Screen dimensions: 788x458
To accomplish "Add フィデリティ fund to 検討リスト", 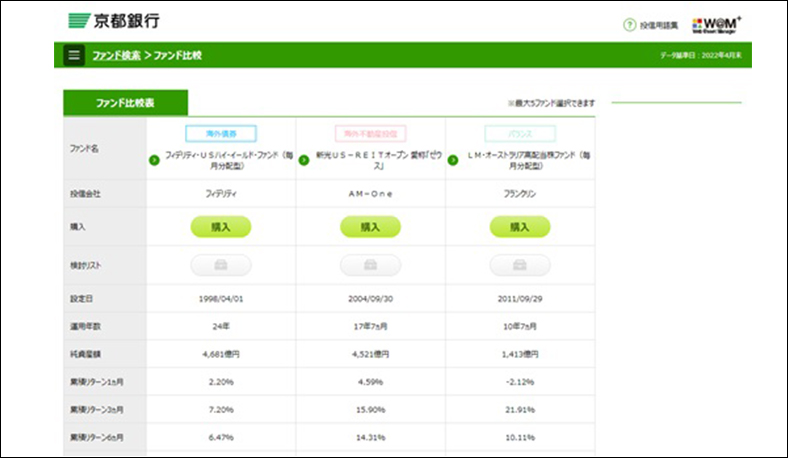I will (x=221, y=265).
